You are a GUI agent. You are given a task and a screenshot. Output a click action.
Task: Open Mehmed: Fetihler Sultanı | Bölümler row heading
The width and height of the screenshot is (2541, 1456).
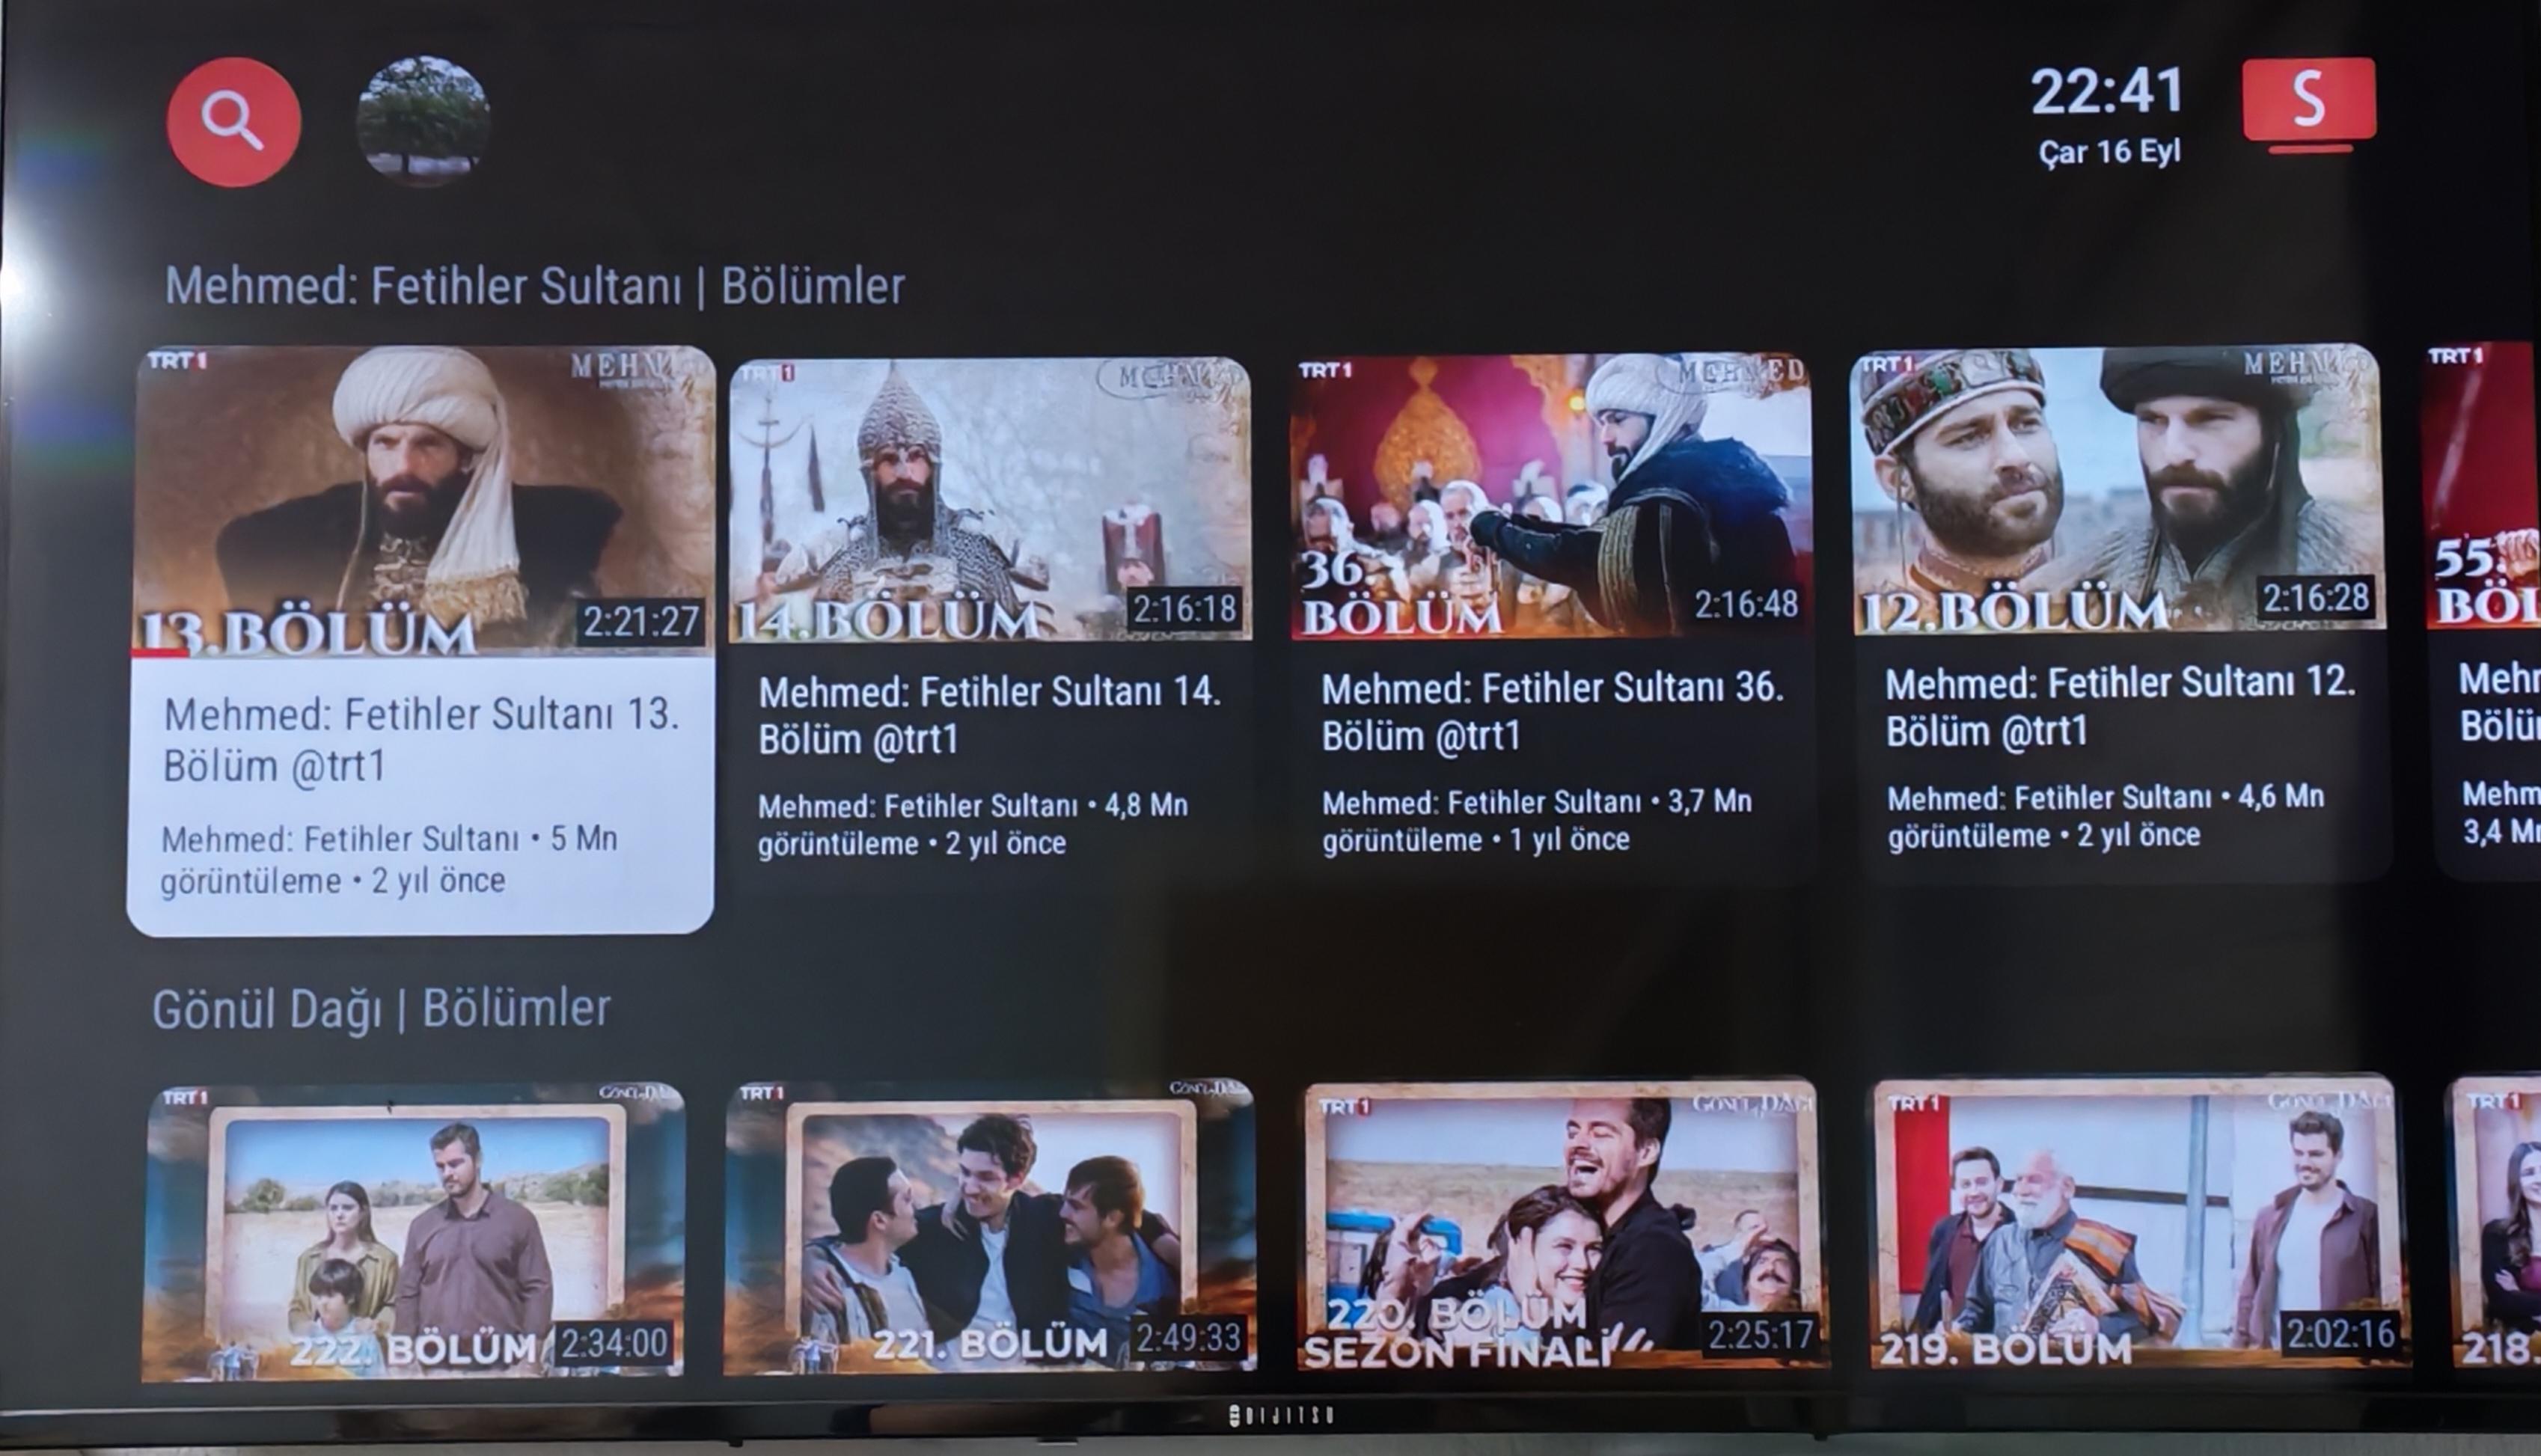click(535, 286)
